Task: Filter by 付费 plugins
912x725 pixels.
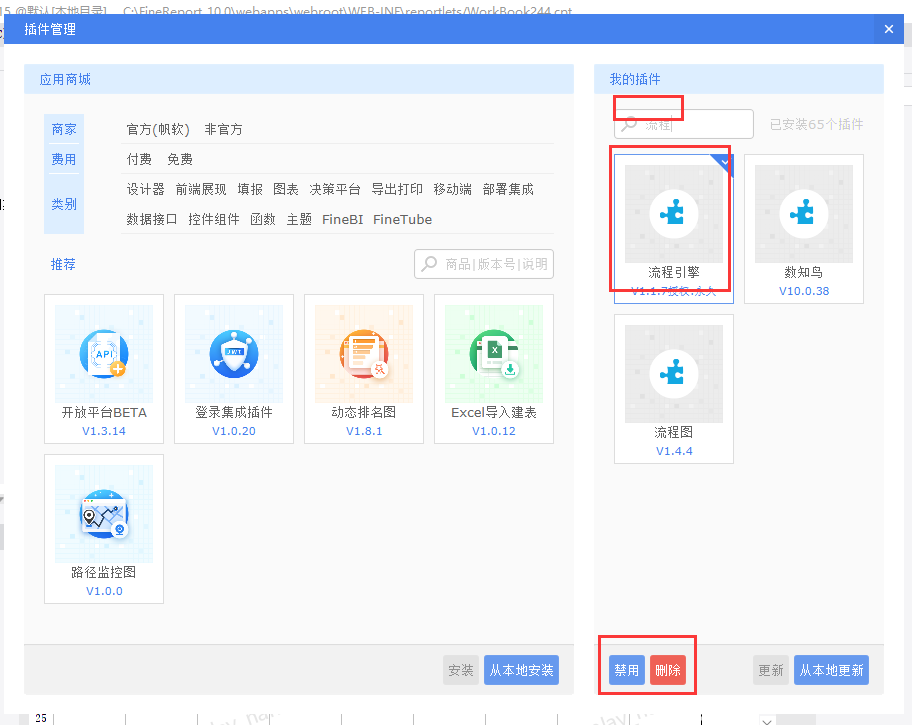Action: pyautogui.click(x=139, y=159)
